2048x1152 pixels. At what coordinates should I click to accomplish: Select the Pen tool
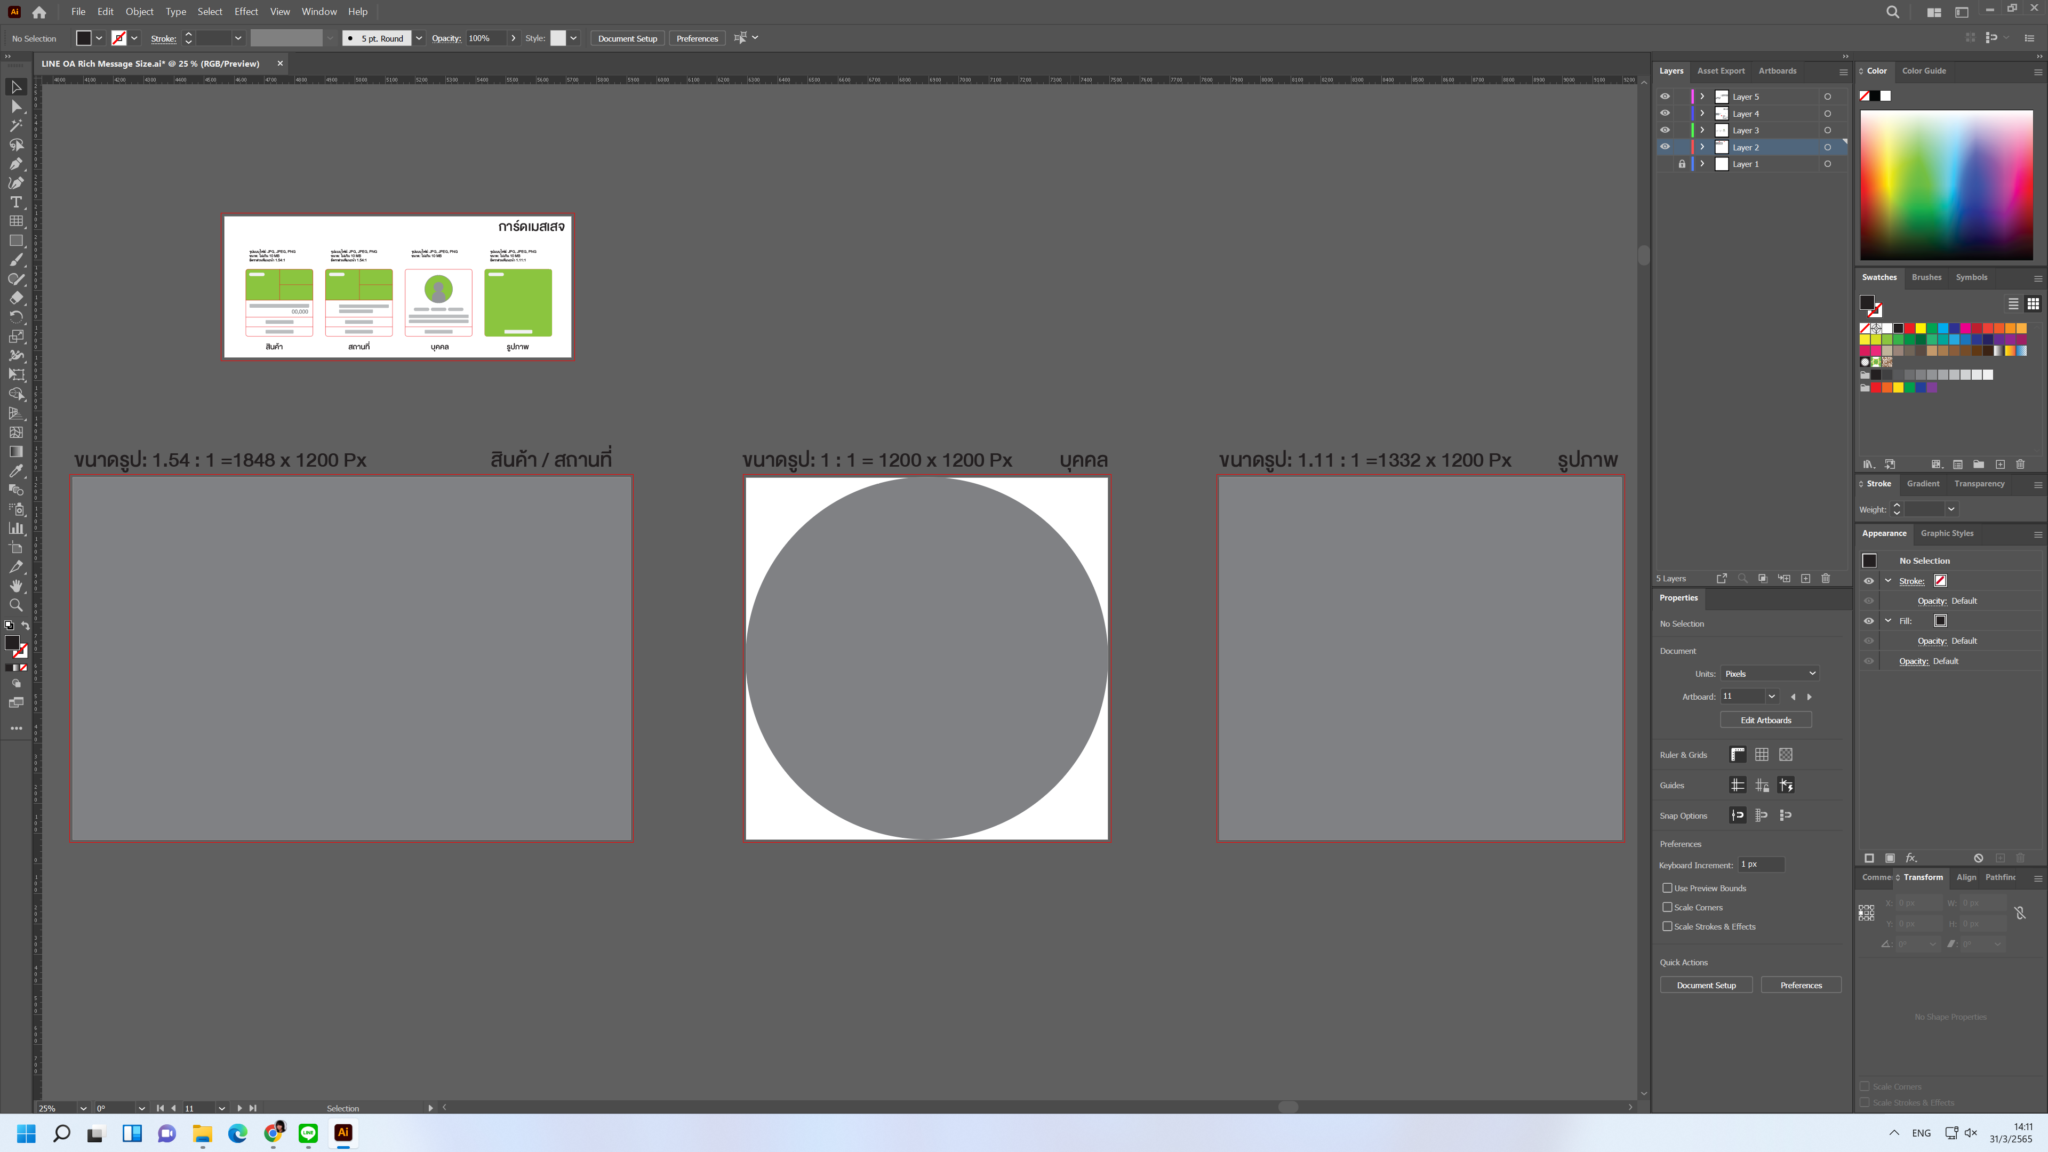pos(16,163)
